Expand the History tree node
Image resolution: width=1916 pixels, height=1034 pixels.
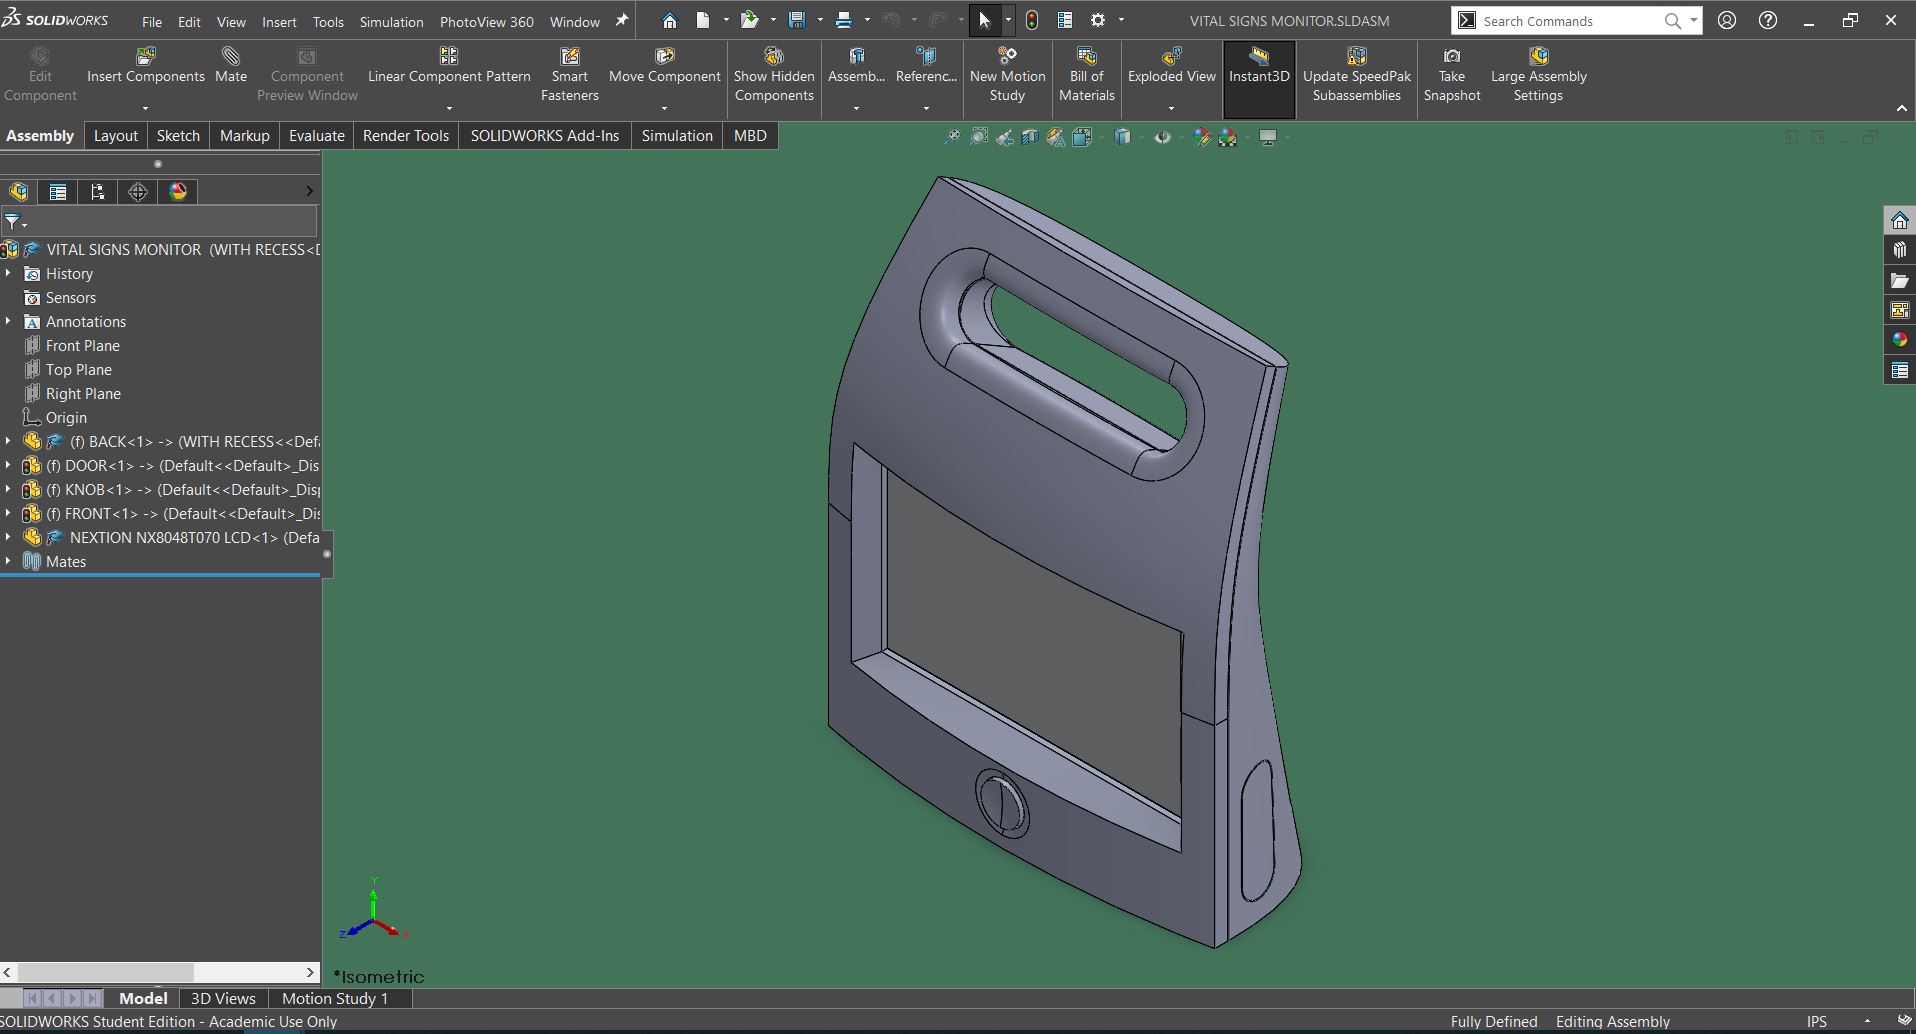[8, 274]
